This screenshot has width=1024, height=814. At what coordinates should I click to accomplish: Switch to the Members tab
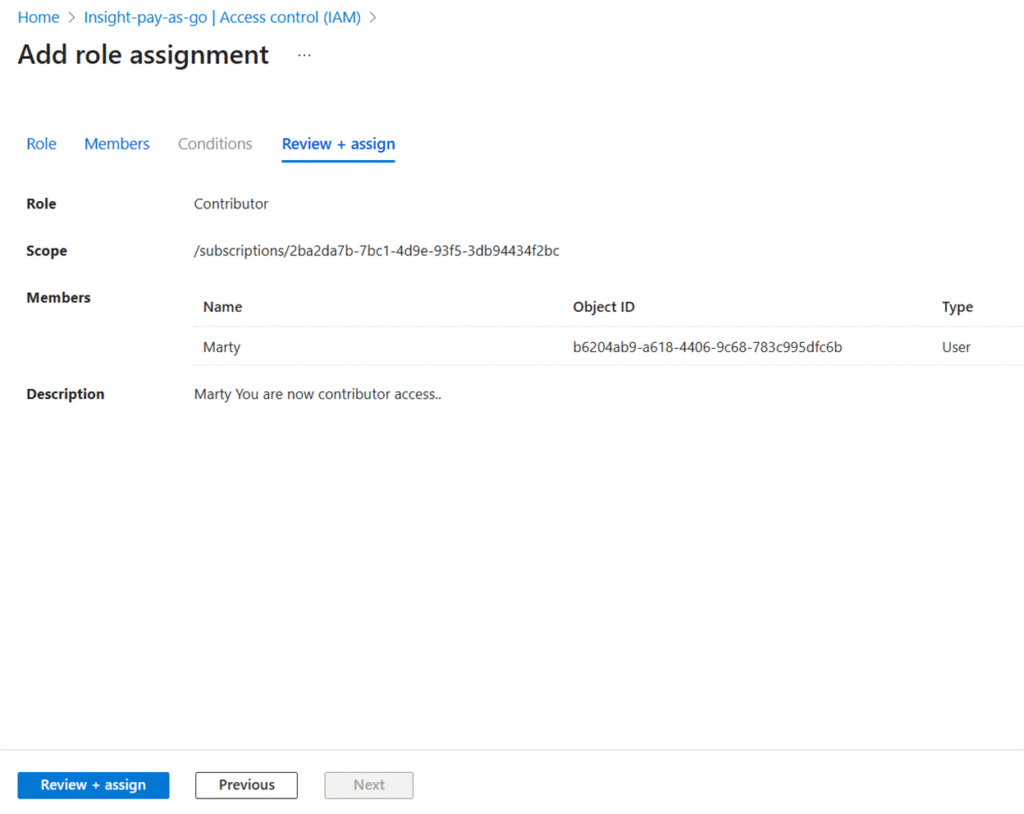coord(117,144)
